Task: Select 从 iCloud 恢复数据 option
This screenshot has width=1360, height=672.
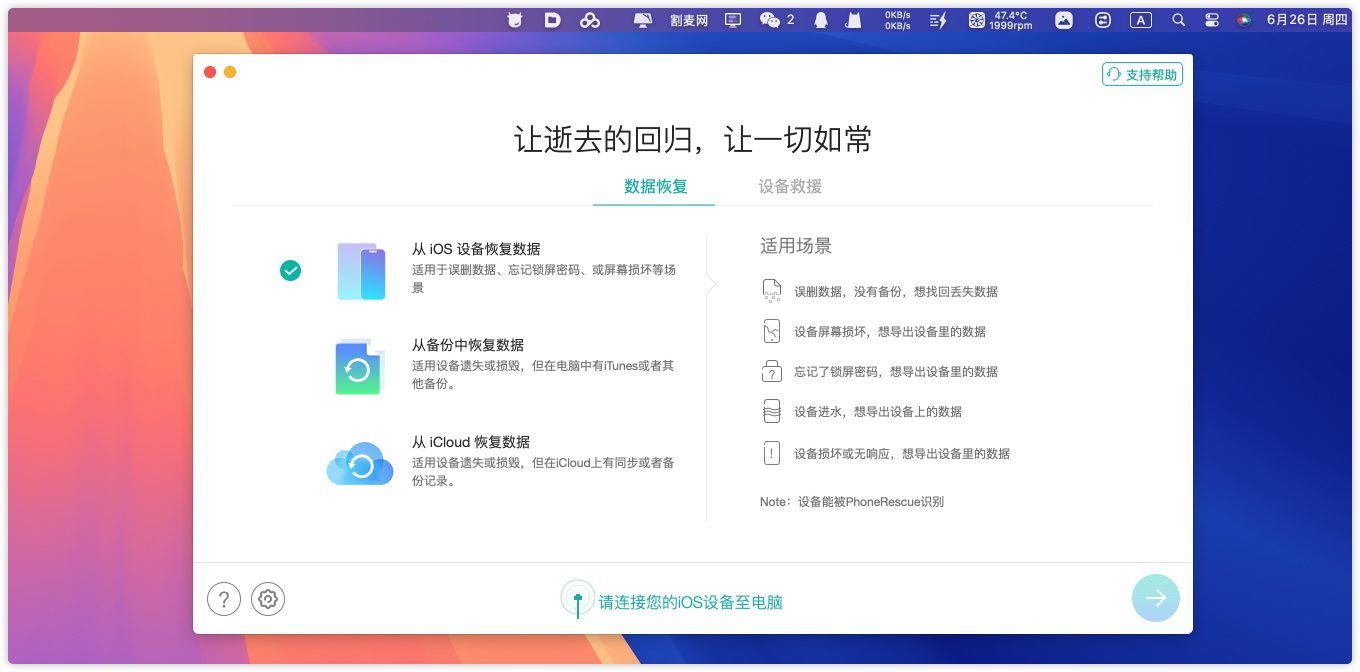Action: 471,442
